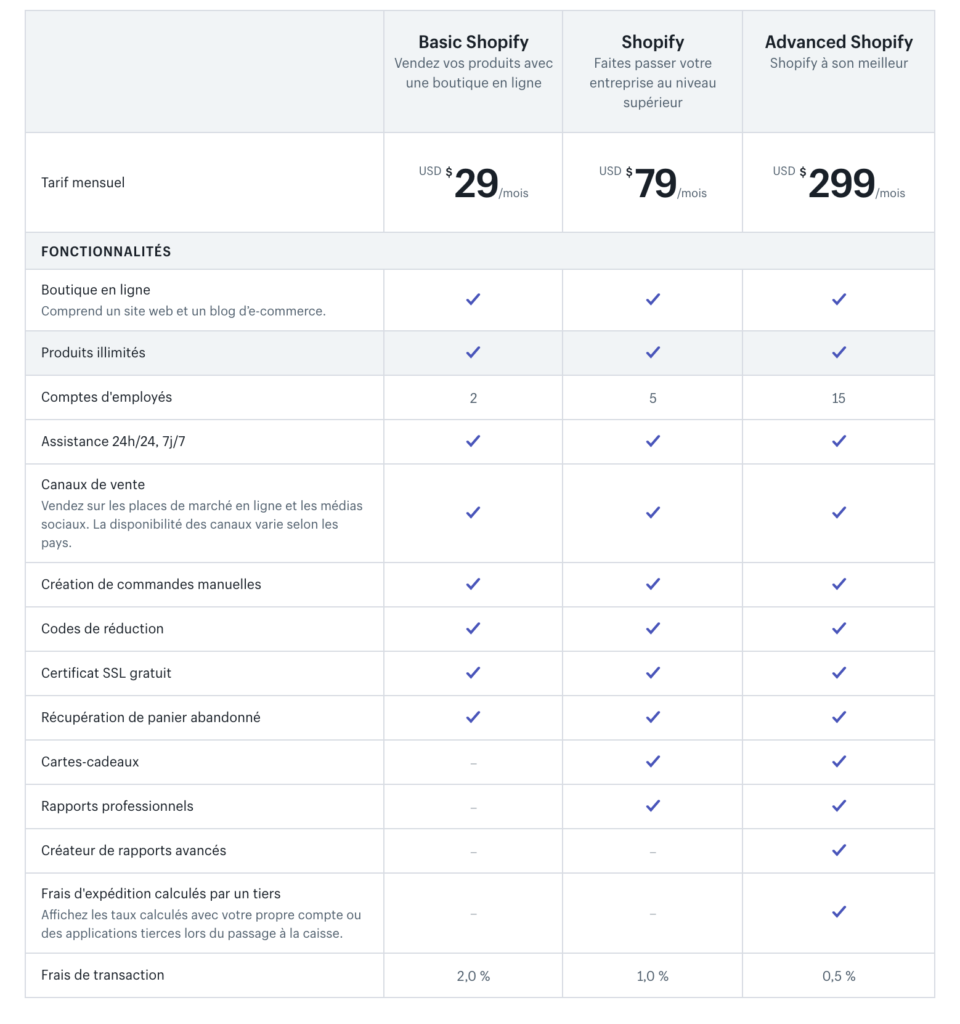Select the middle Shopify plan heading
The width and height of the screenshot is (960, 1024).
(x=652, y=42)
